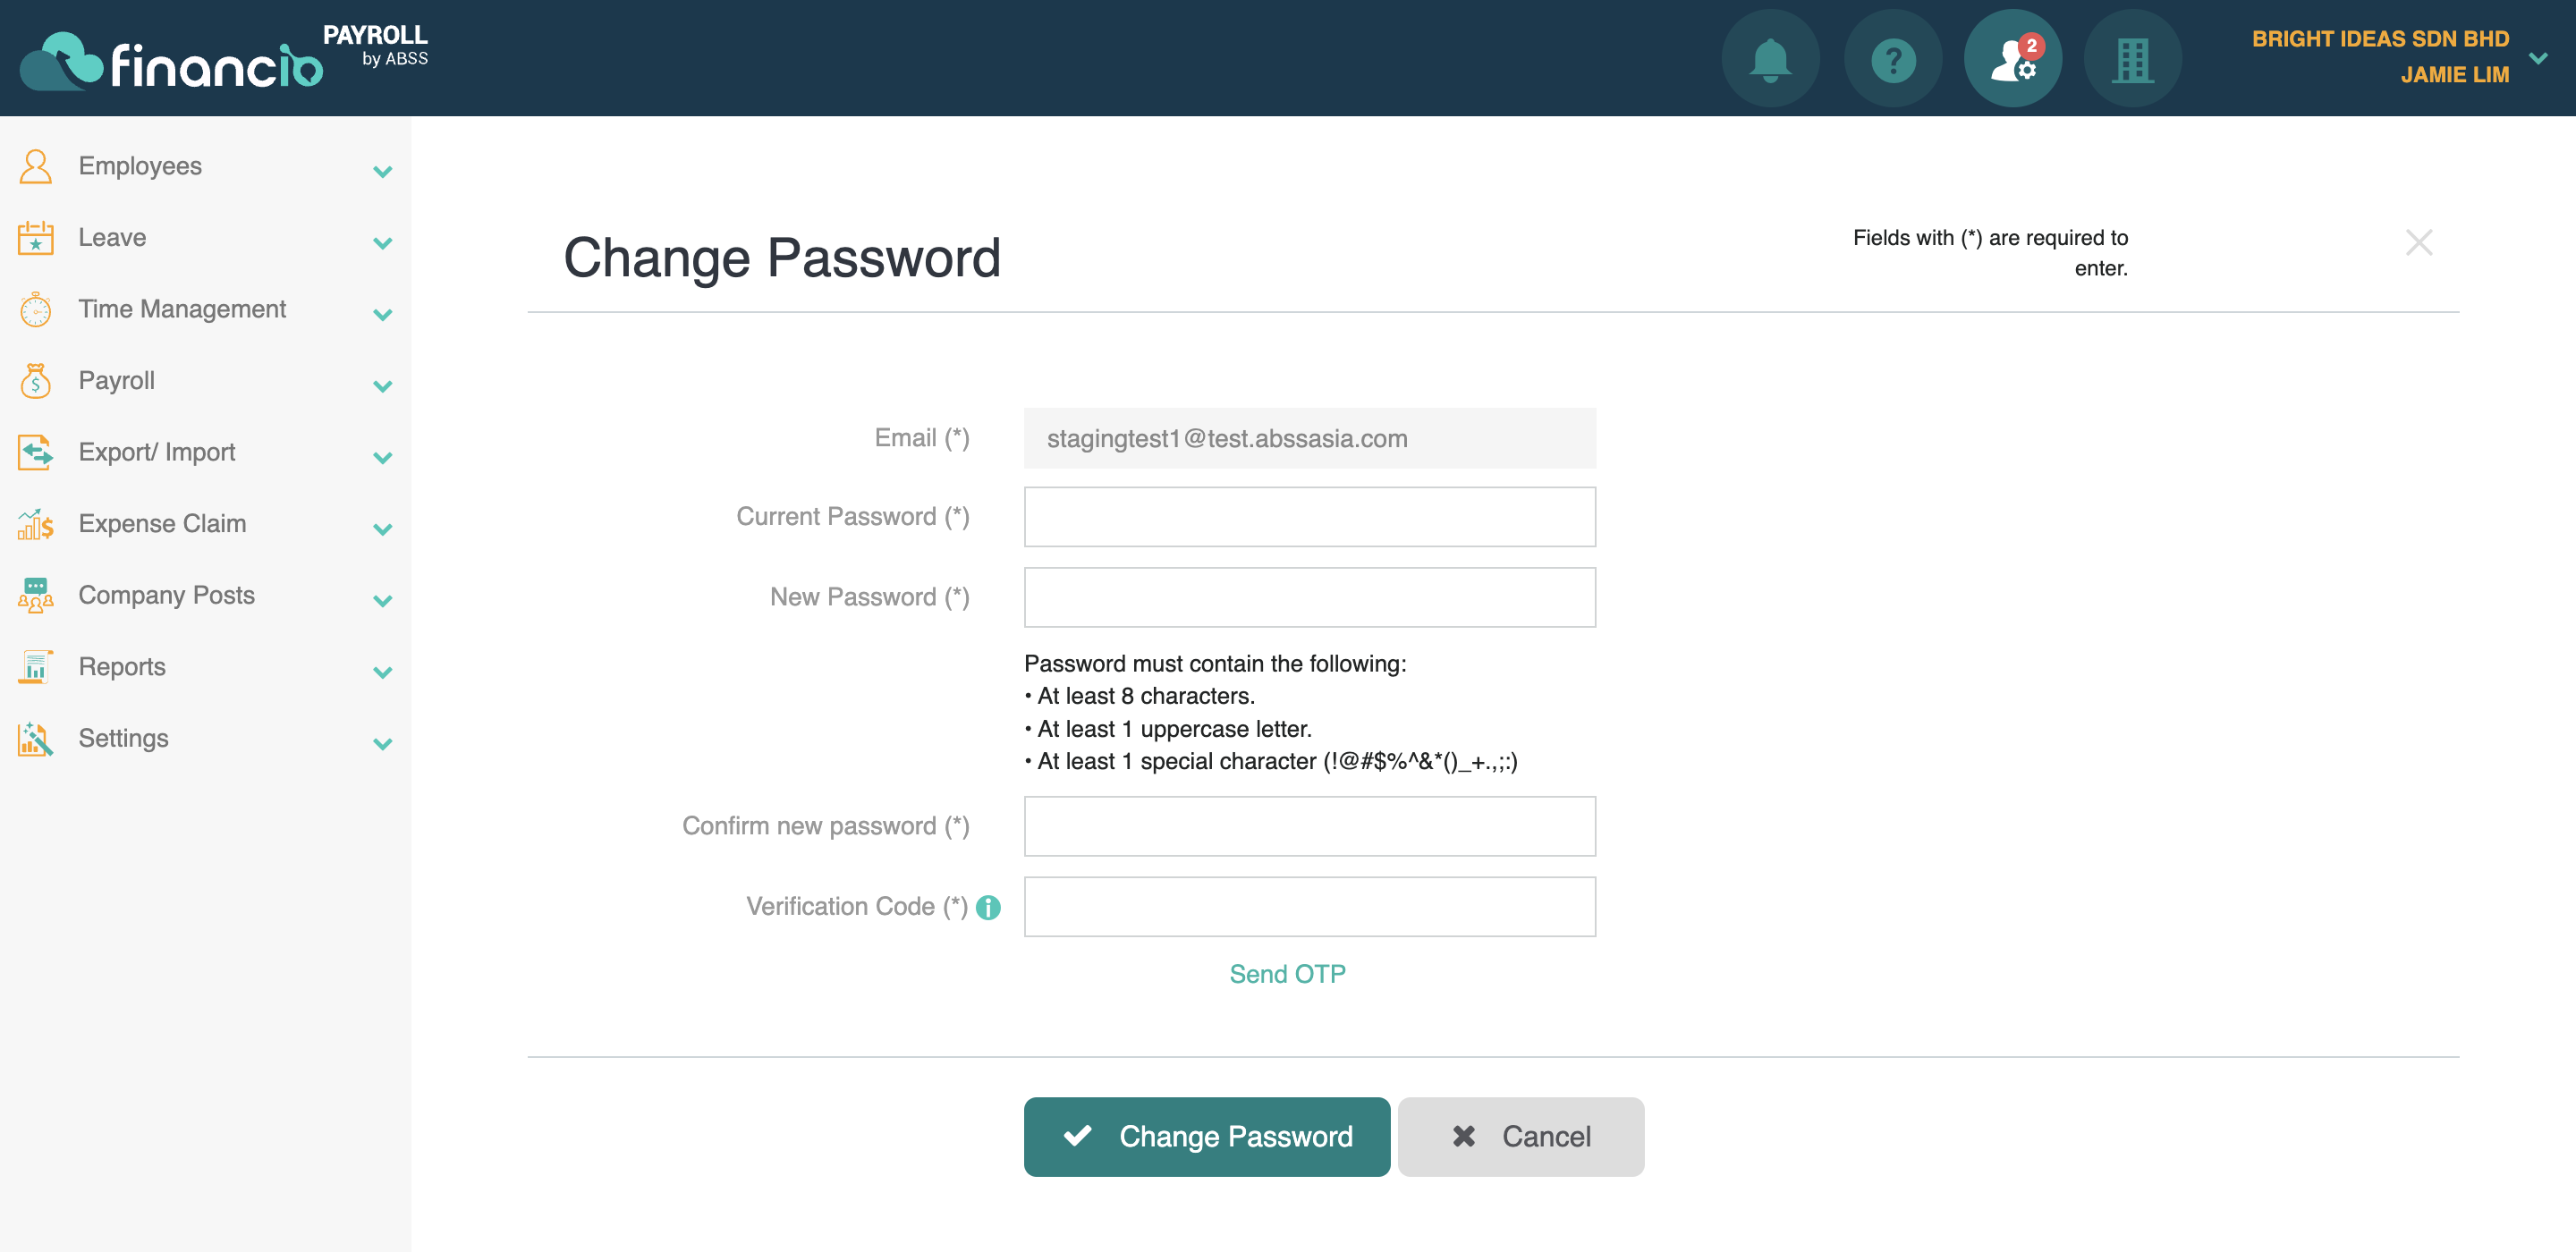Screen dimensions: 2576x1252
Task: Focus the Current Password input field
Action: [x=1310, y=517]
